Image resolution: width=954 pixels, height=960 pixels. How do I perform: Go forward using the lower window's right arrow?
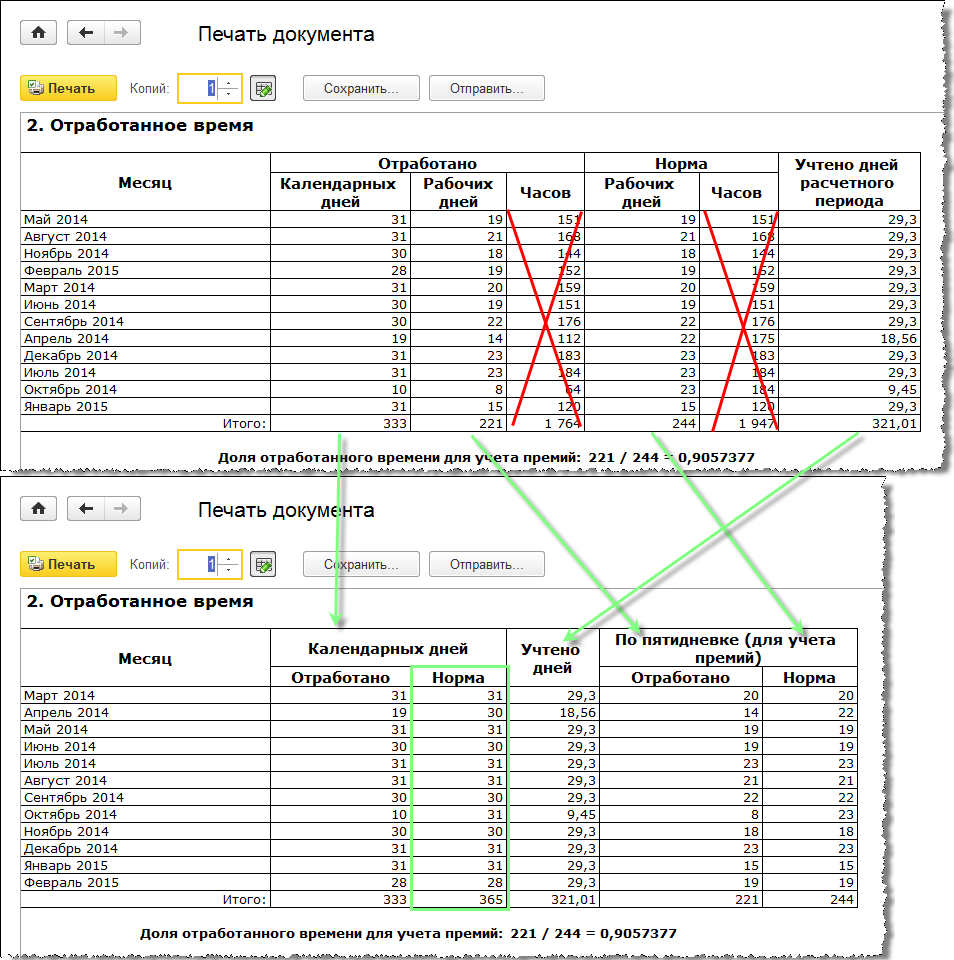tap(122, 509)
